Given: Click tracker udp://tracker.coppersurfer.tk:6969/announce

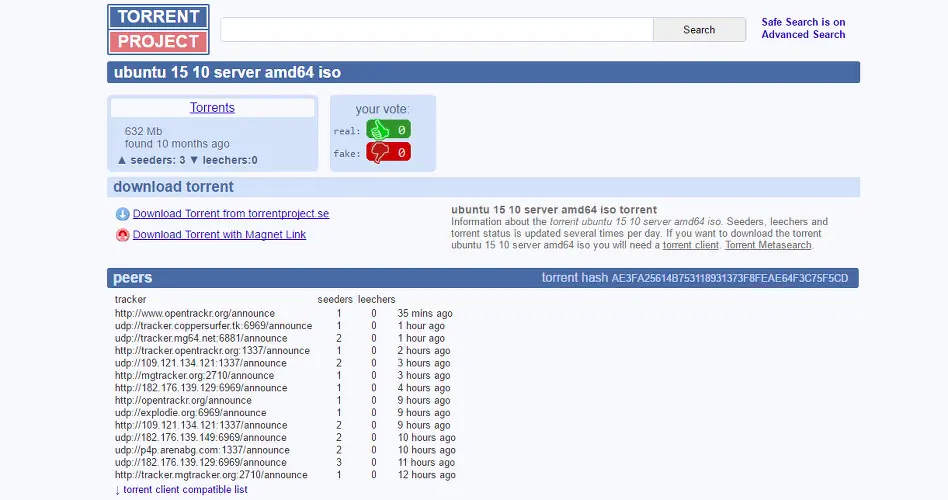Looking at the screenshot, I should click(x=213, y=326).
